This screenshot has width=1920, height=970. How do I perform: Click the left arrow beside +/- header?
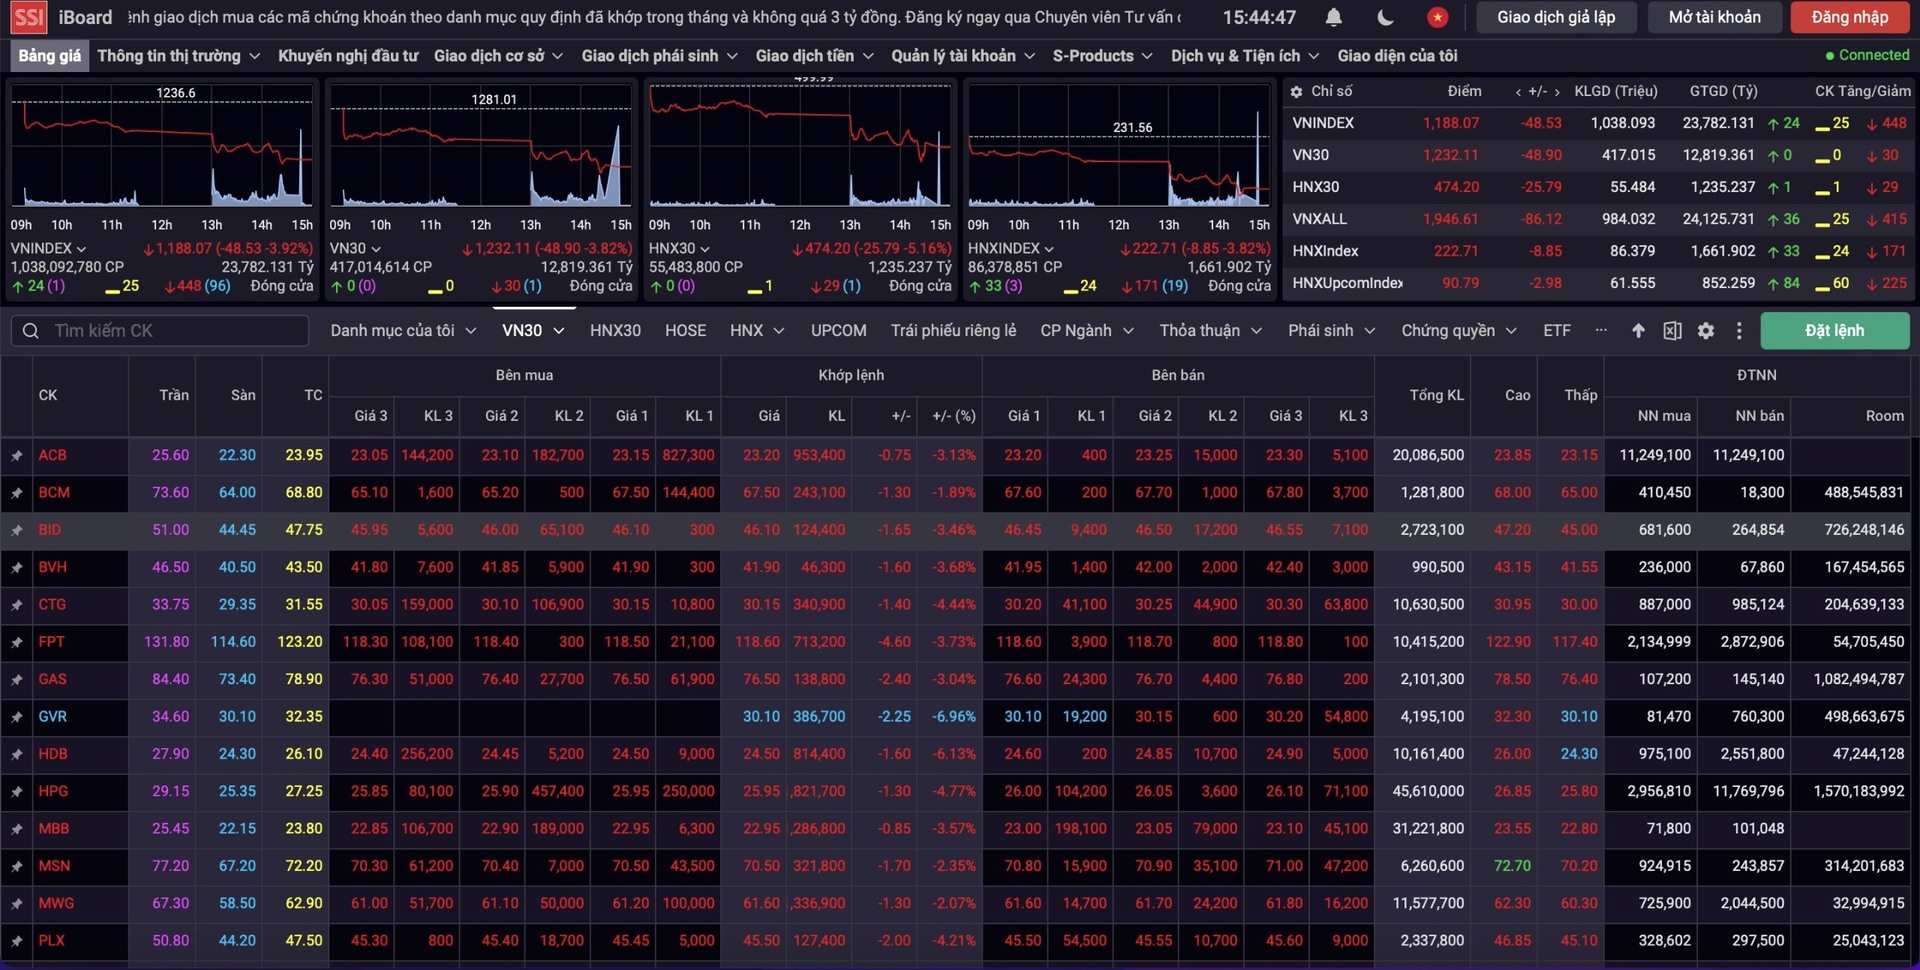click(x=1518, y=92)
